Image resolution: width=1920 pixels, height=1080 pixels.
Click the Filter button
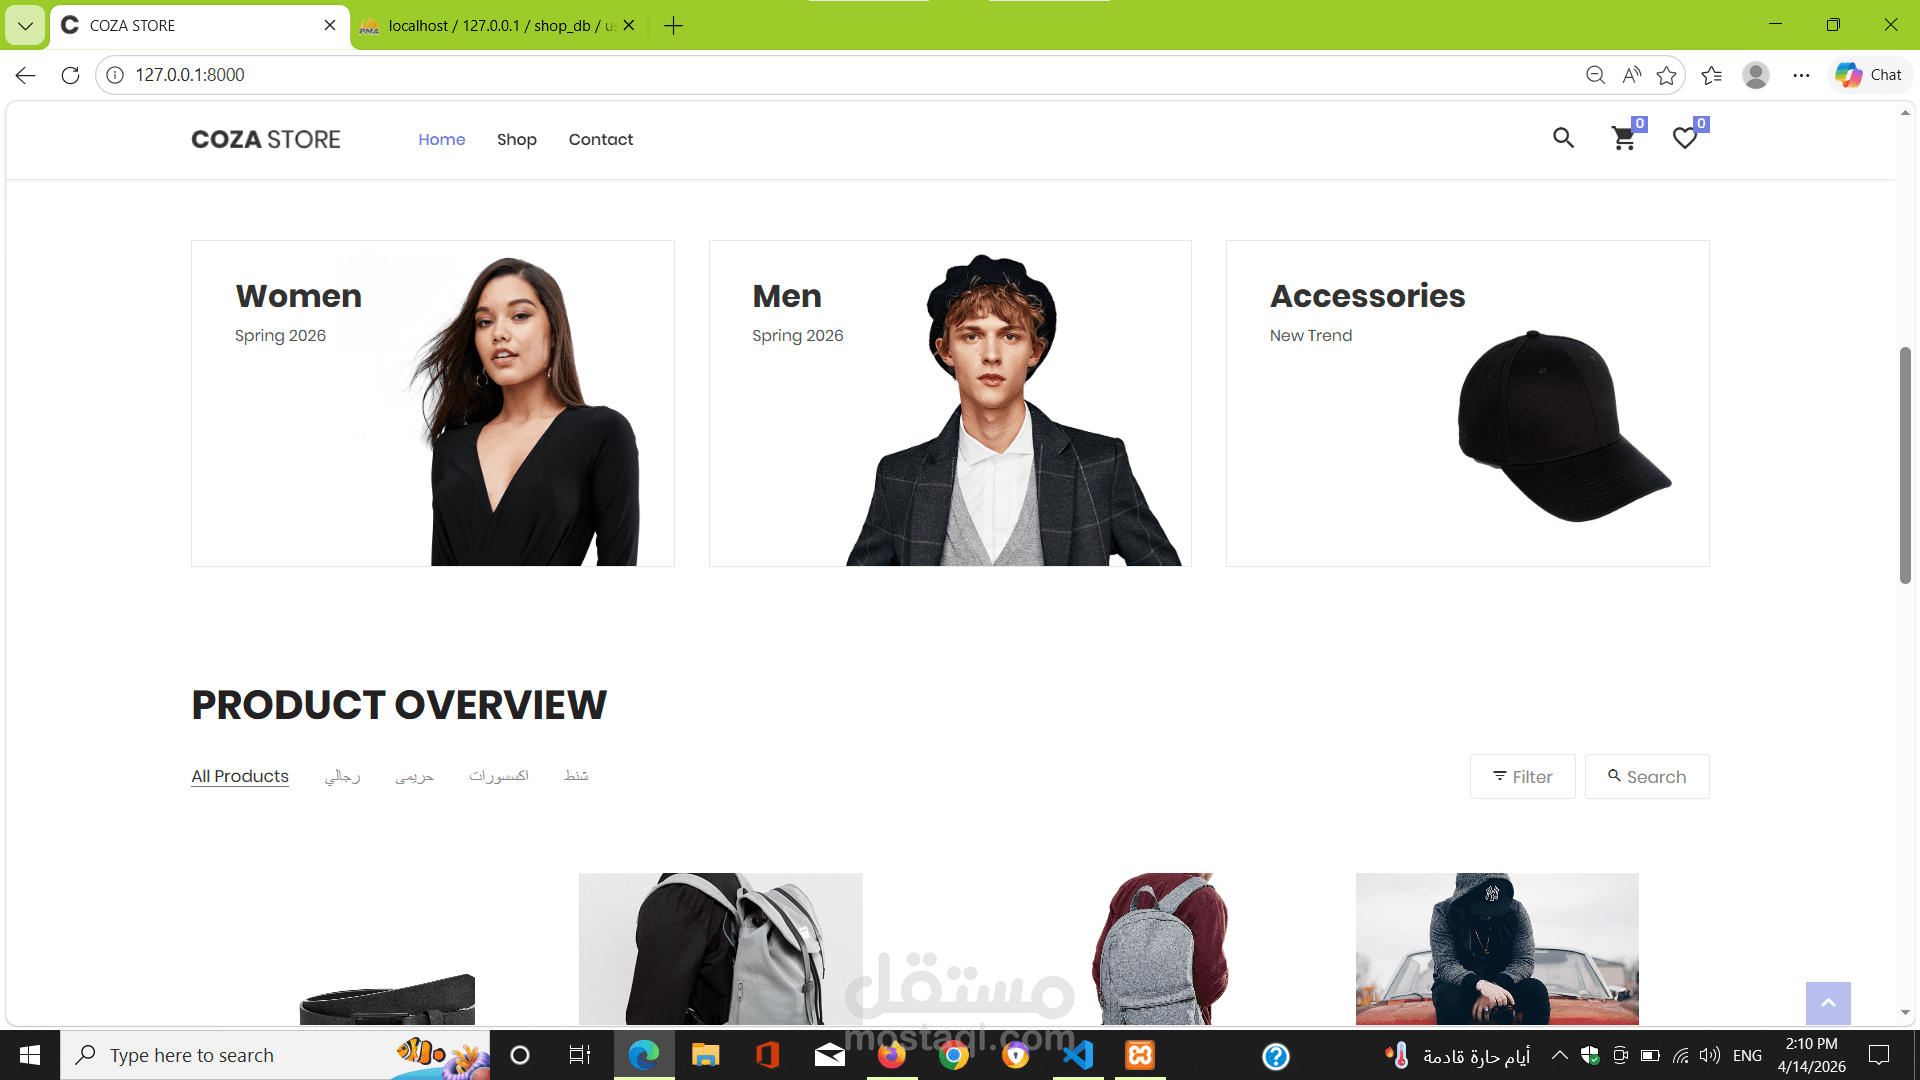click(x=1522, y=777)
